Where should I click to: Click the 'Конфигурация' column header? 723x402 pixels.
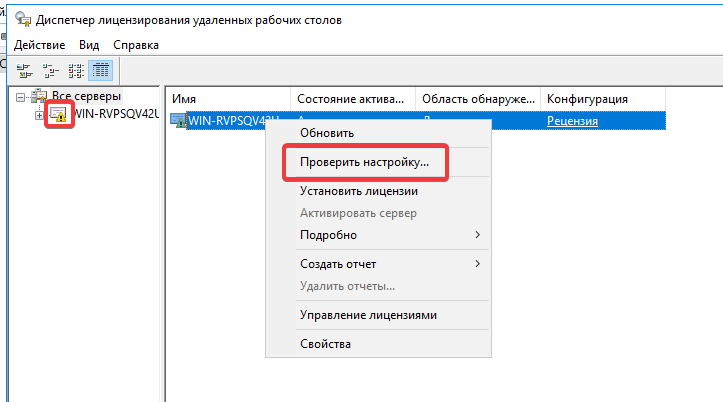pyautogui.click(x=587, y=99)
